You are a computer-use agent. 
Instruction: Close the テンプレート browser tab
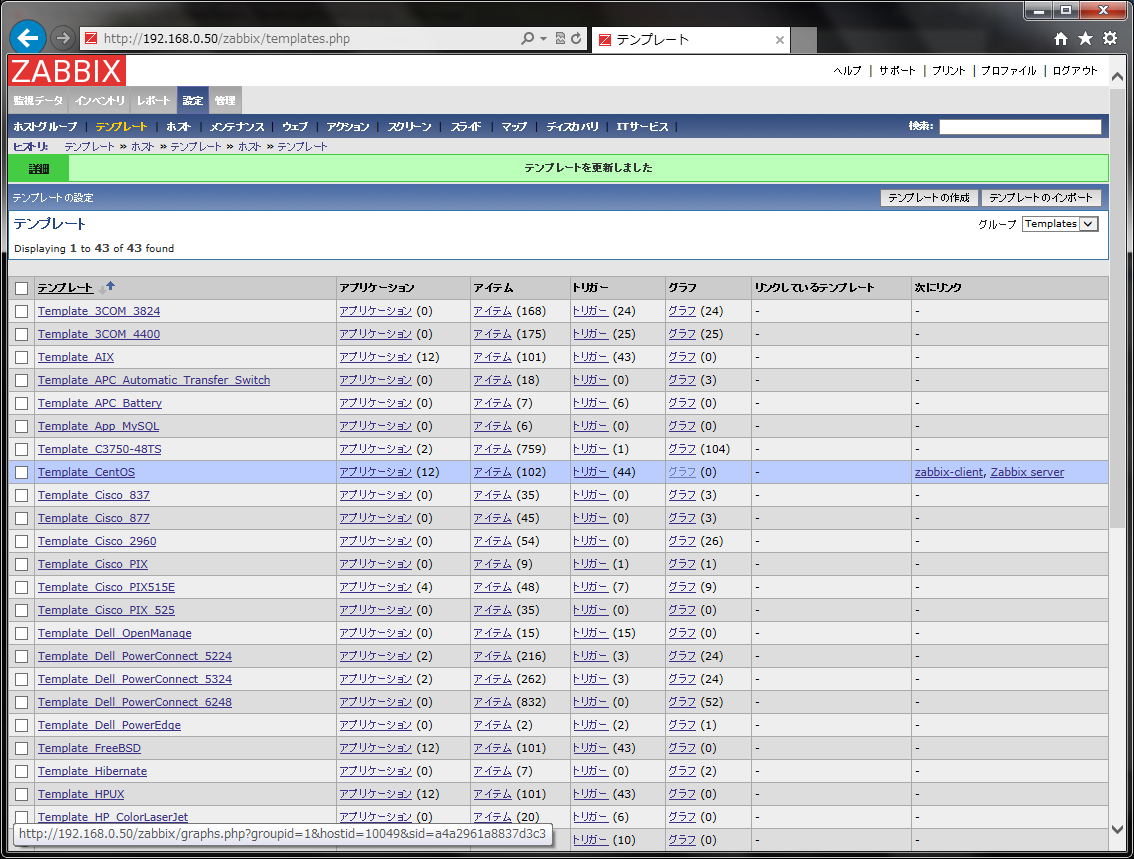(x=780, y=40)
